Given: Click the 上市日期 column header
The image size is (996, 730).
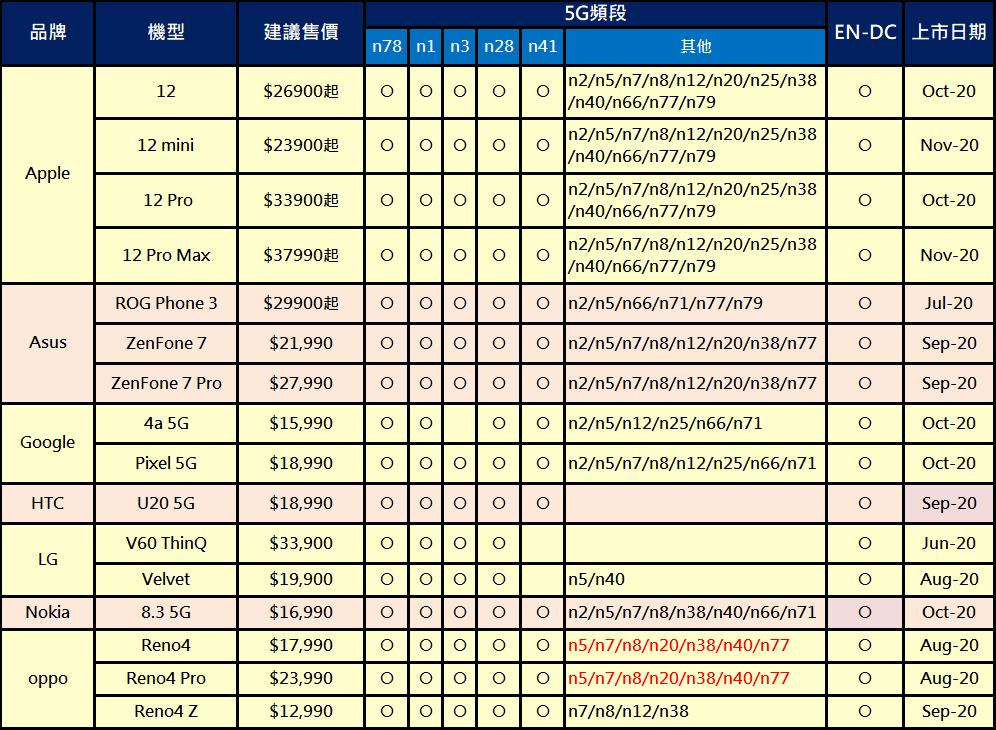Looking at the screenshot, I should (949, 33).
